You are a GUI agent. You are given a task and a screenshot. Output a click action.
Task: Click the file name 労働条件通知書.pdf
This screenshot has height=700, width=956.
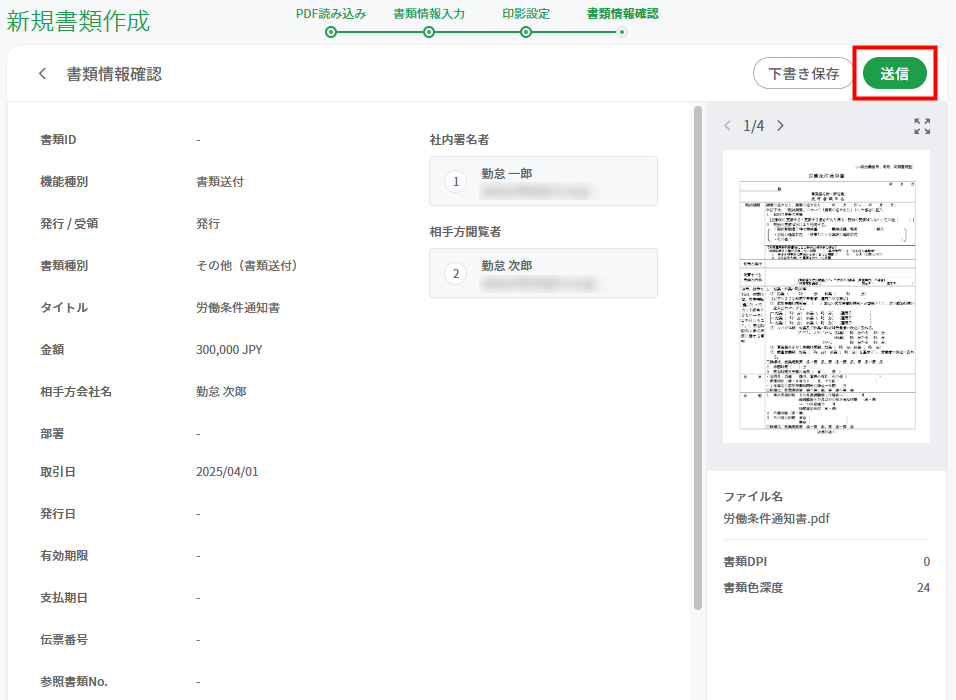click(776, 518)
